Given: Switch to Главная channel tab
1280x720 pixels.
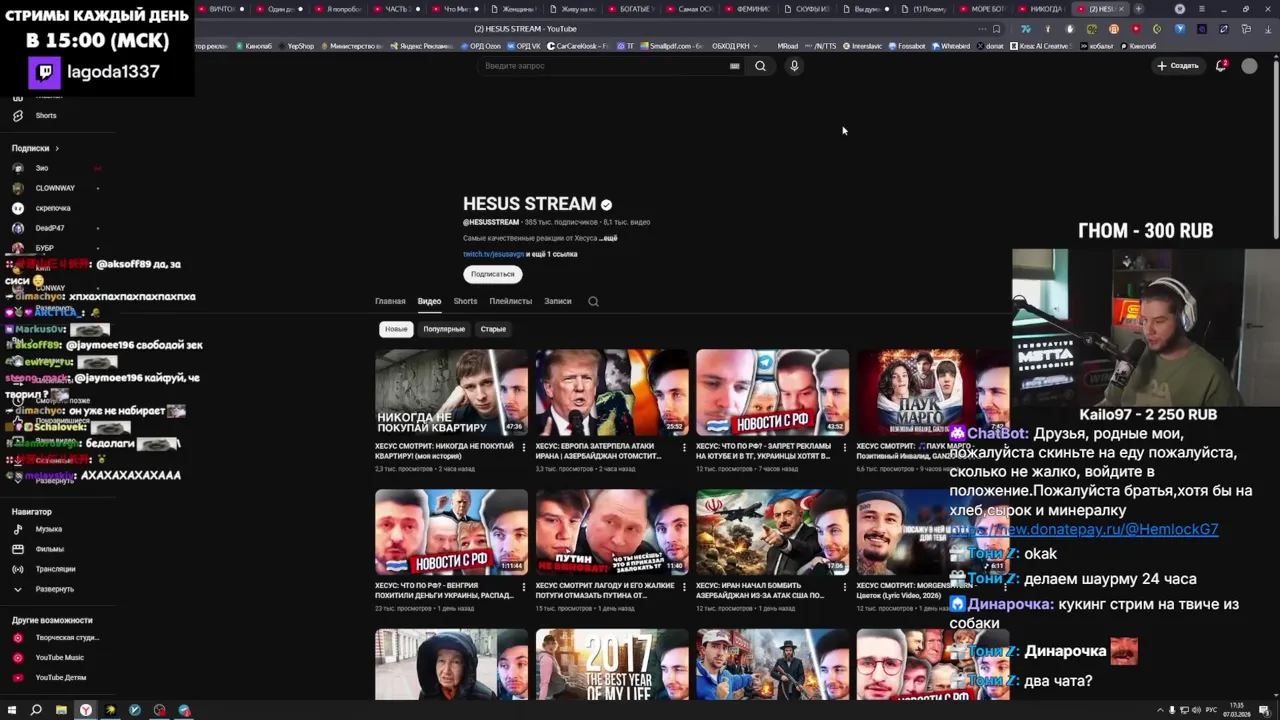Looking at the screenshot, I should (x=390, y=301).
